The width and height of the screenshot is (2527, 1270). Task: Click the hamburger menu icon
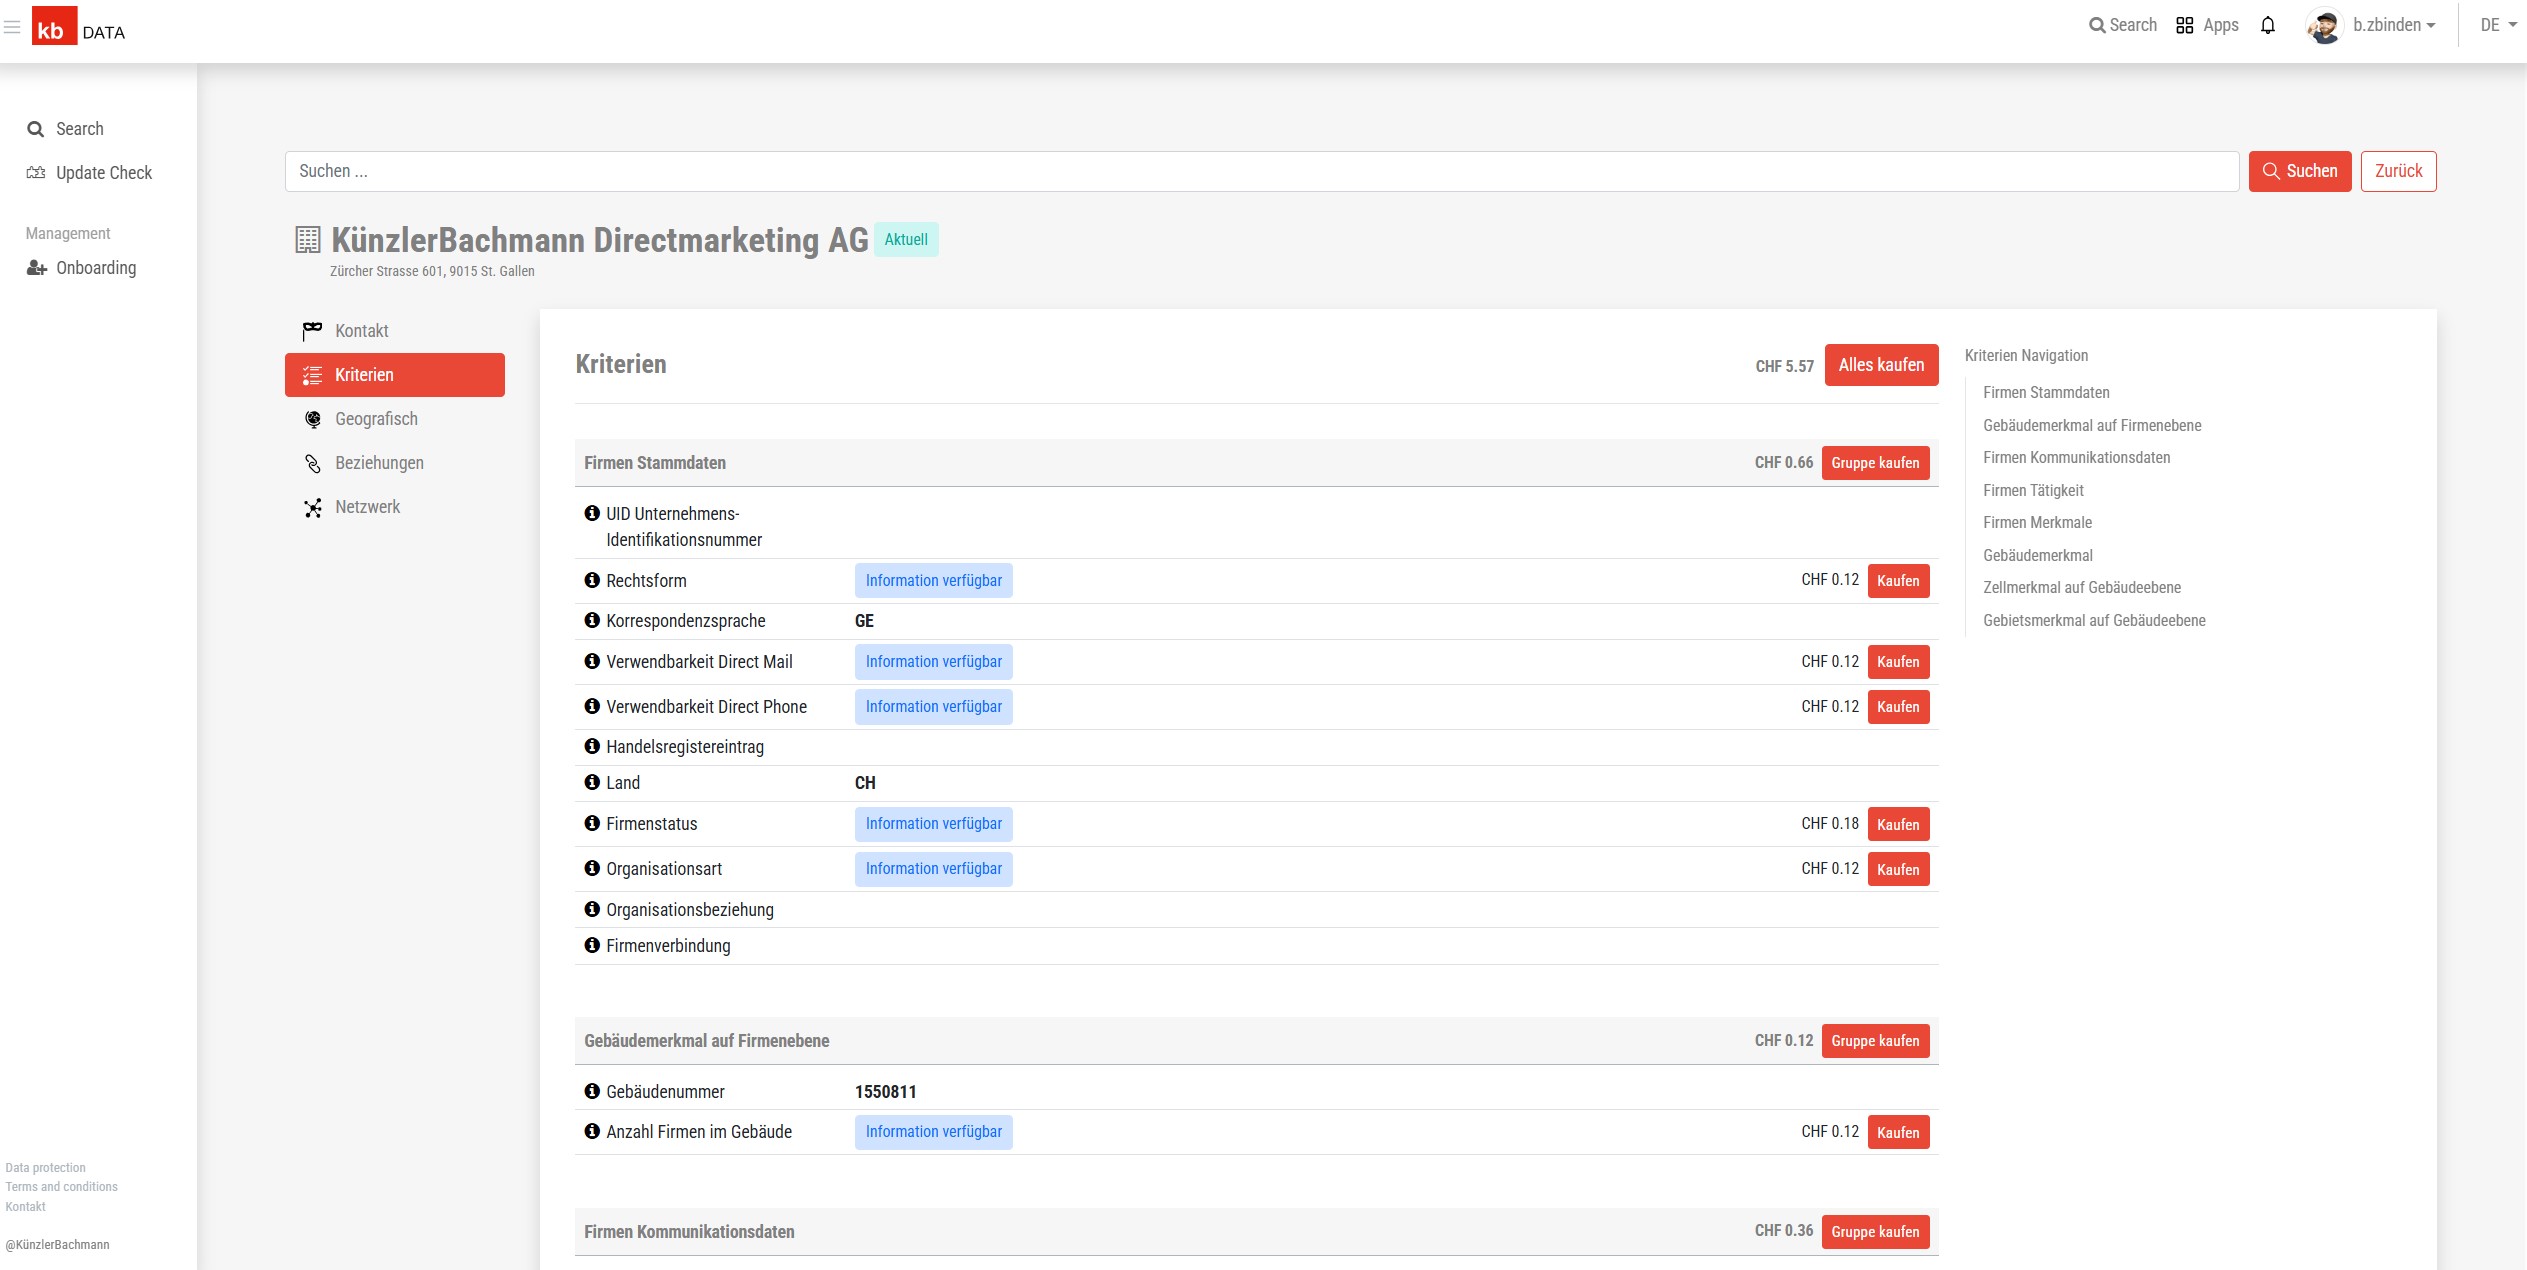click(12, 27)
